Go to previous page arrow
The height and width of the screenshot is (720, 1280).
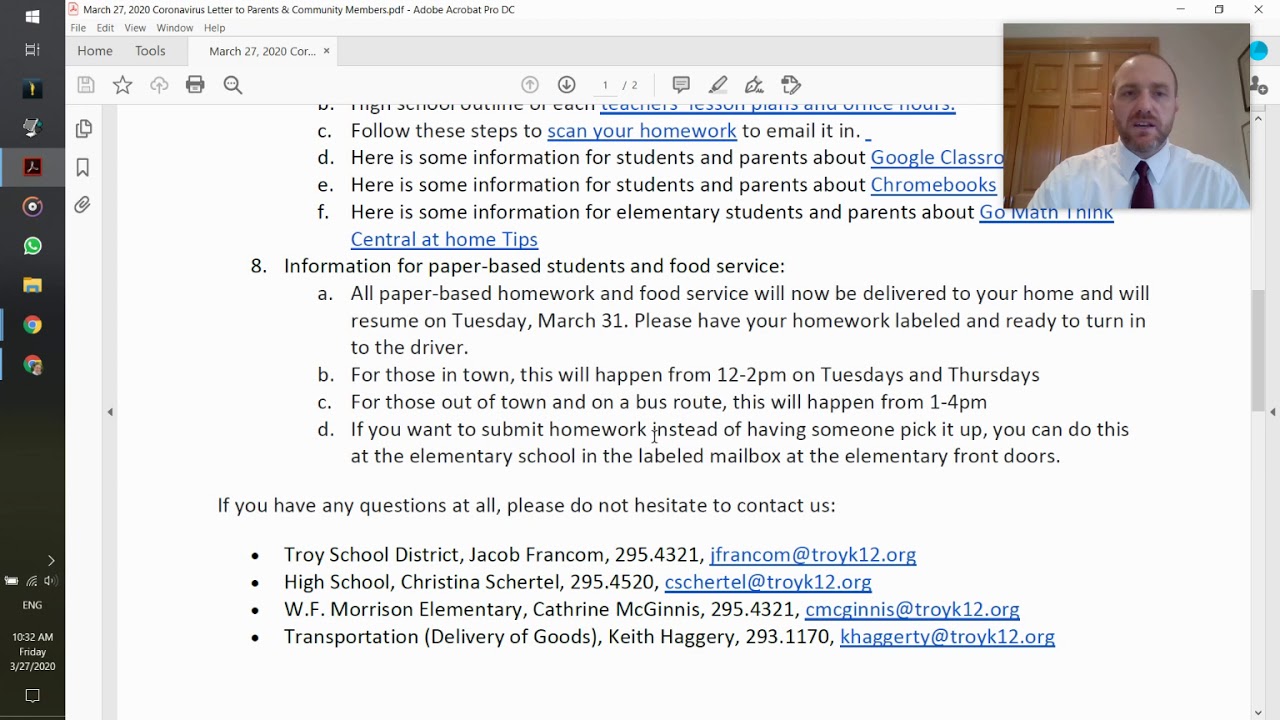point(530,85)
